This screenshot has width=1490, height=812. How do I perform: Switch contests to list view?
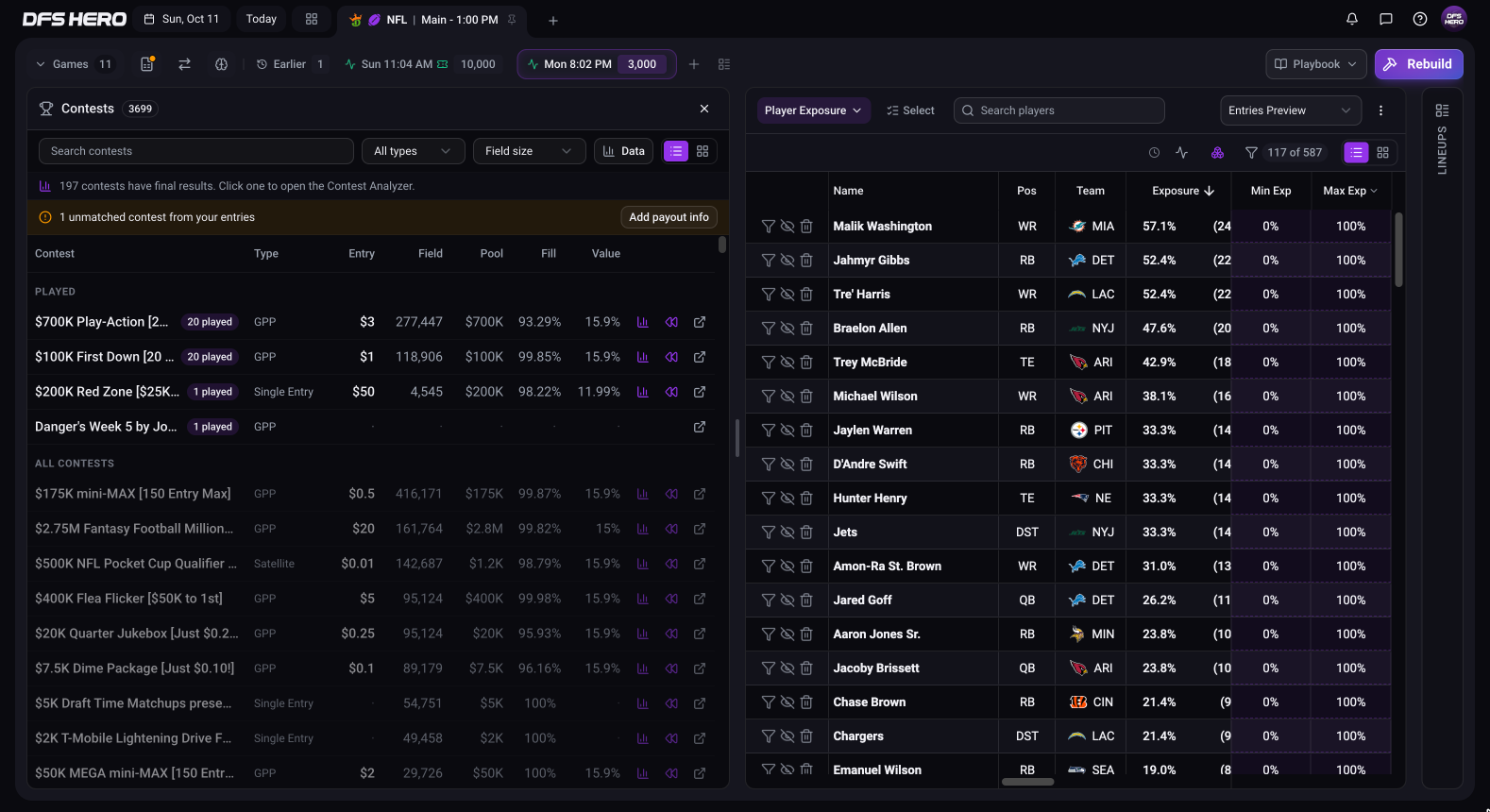[676, 151]
